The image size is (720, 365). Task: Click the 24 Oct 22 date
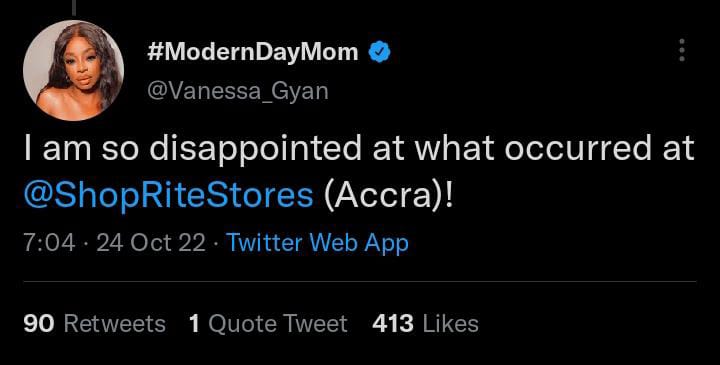click(151, 243)
